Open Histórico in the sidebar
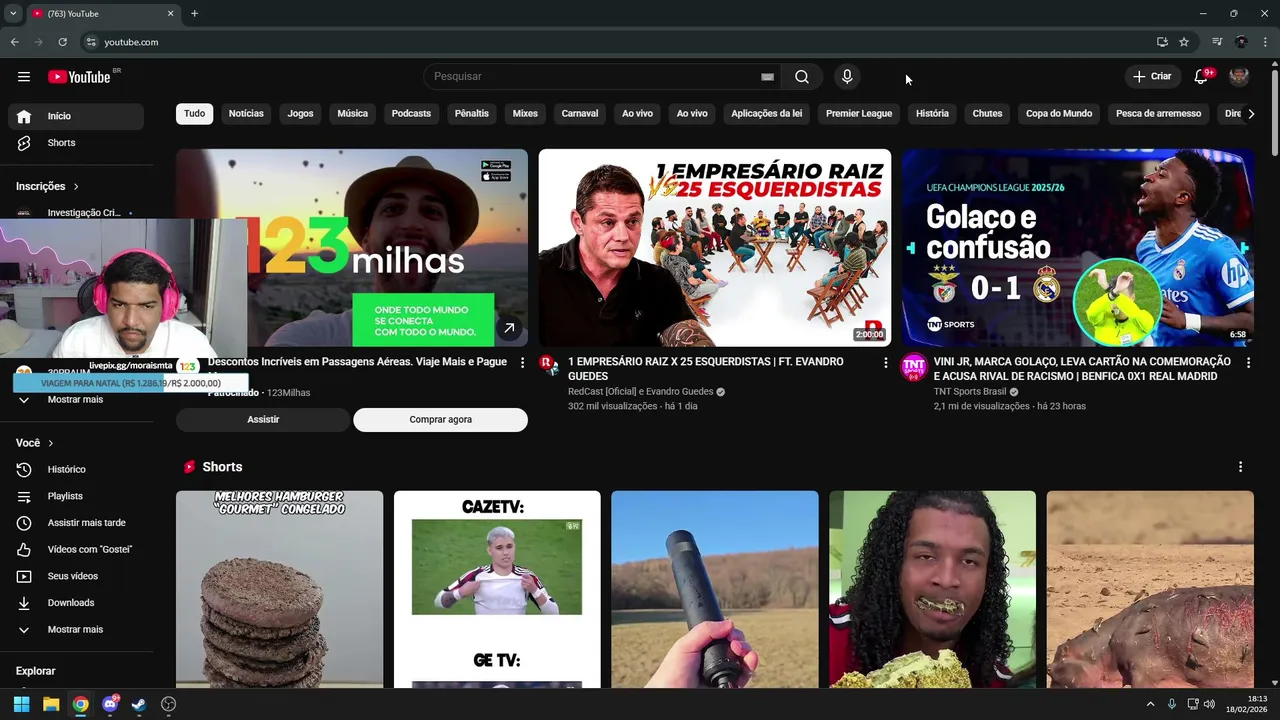This screenshot has height=720, width=1280. (76, 469)
